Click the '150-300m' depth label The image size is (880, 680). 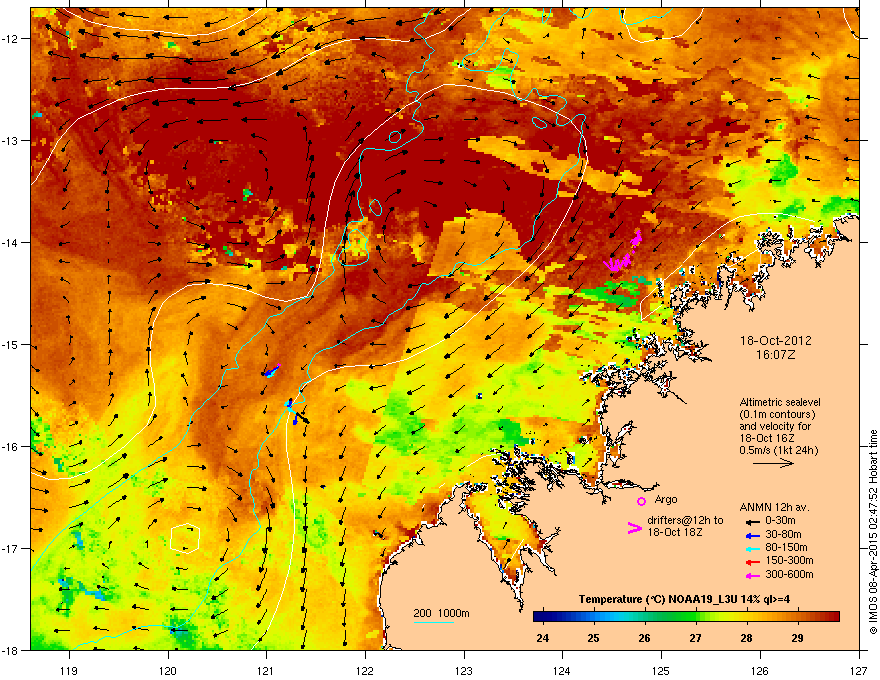pyautogui.click(x=789, y=560)
